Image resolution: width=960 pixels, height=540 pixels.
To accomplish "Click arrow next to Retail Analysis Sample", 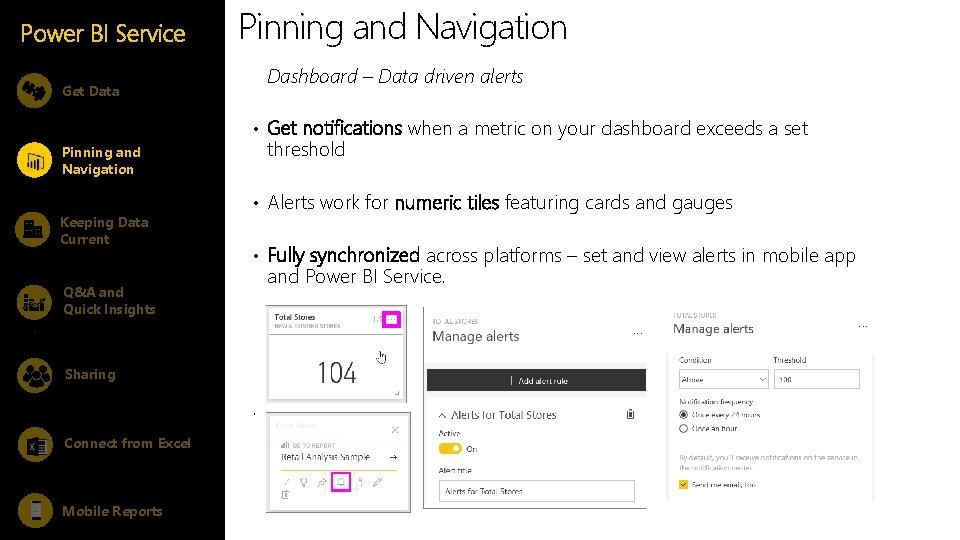I will (x=393, y=457).
